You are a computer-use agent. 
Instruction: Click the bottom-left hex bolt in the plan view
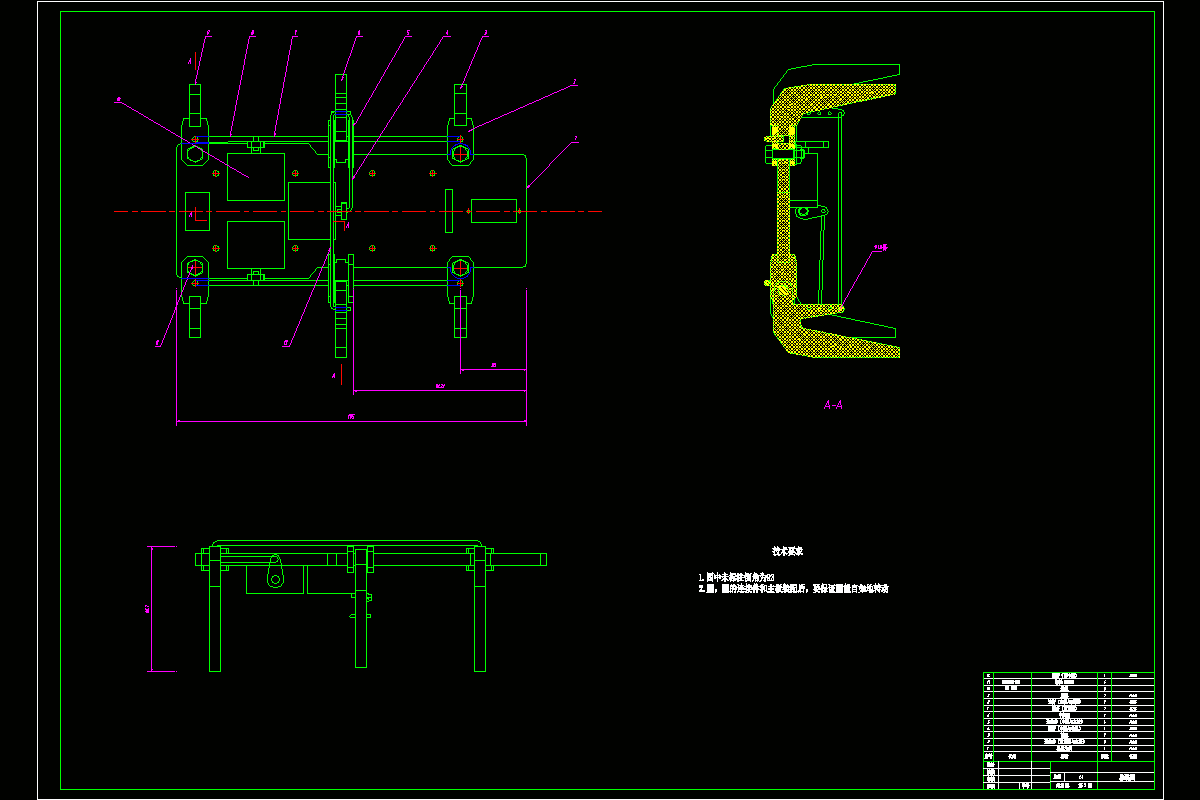[193, 267]
